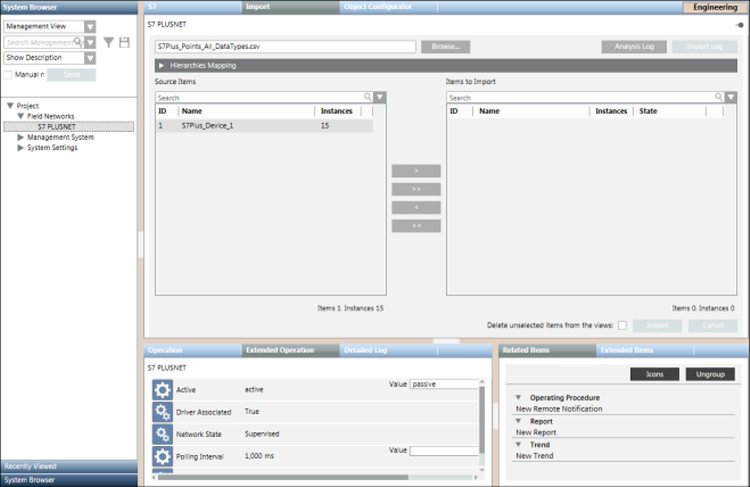Toggle the Manual navigation checkbox

point(9,75)
